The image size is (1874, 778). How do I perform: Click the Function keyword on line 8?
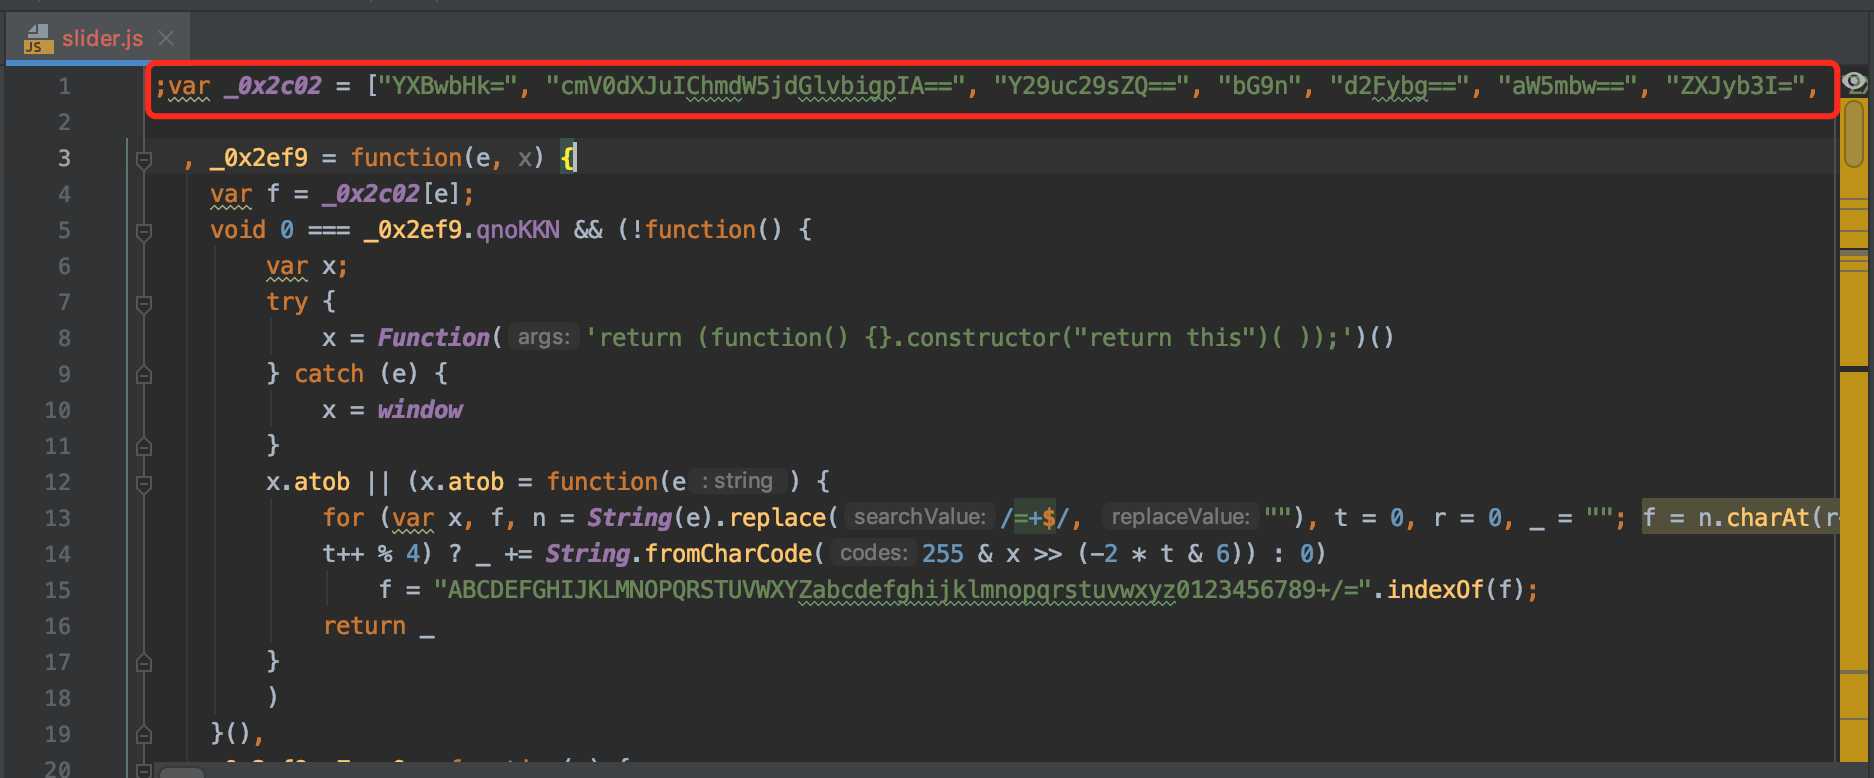434,338
